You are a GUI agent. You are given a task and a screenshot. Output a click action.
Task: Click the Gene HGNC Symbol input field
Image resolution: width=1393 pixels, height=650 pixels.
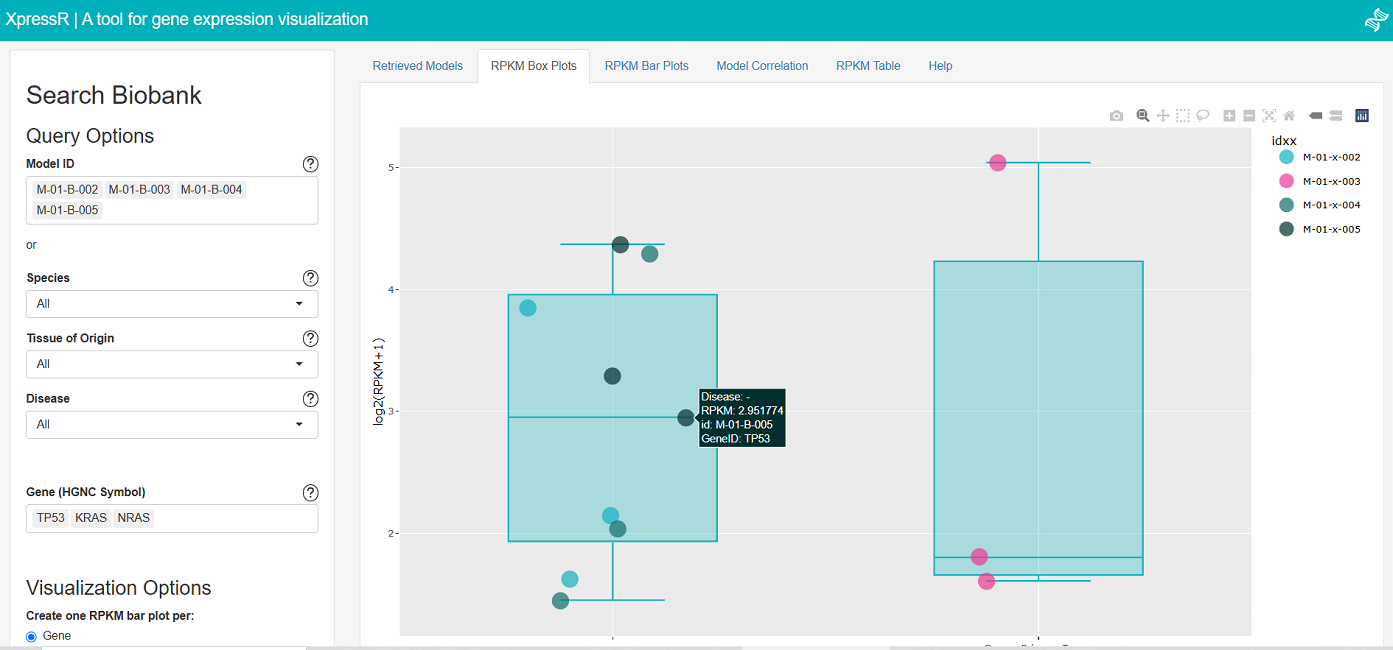(x=230, y=518)
